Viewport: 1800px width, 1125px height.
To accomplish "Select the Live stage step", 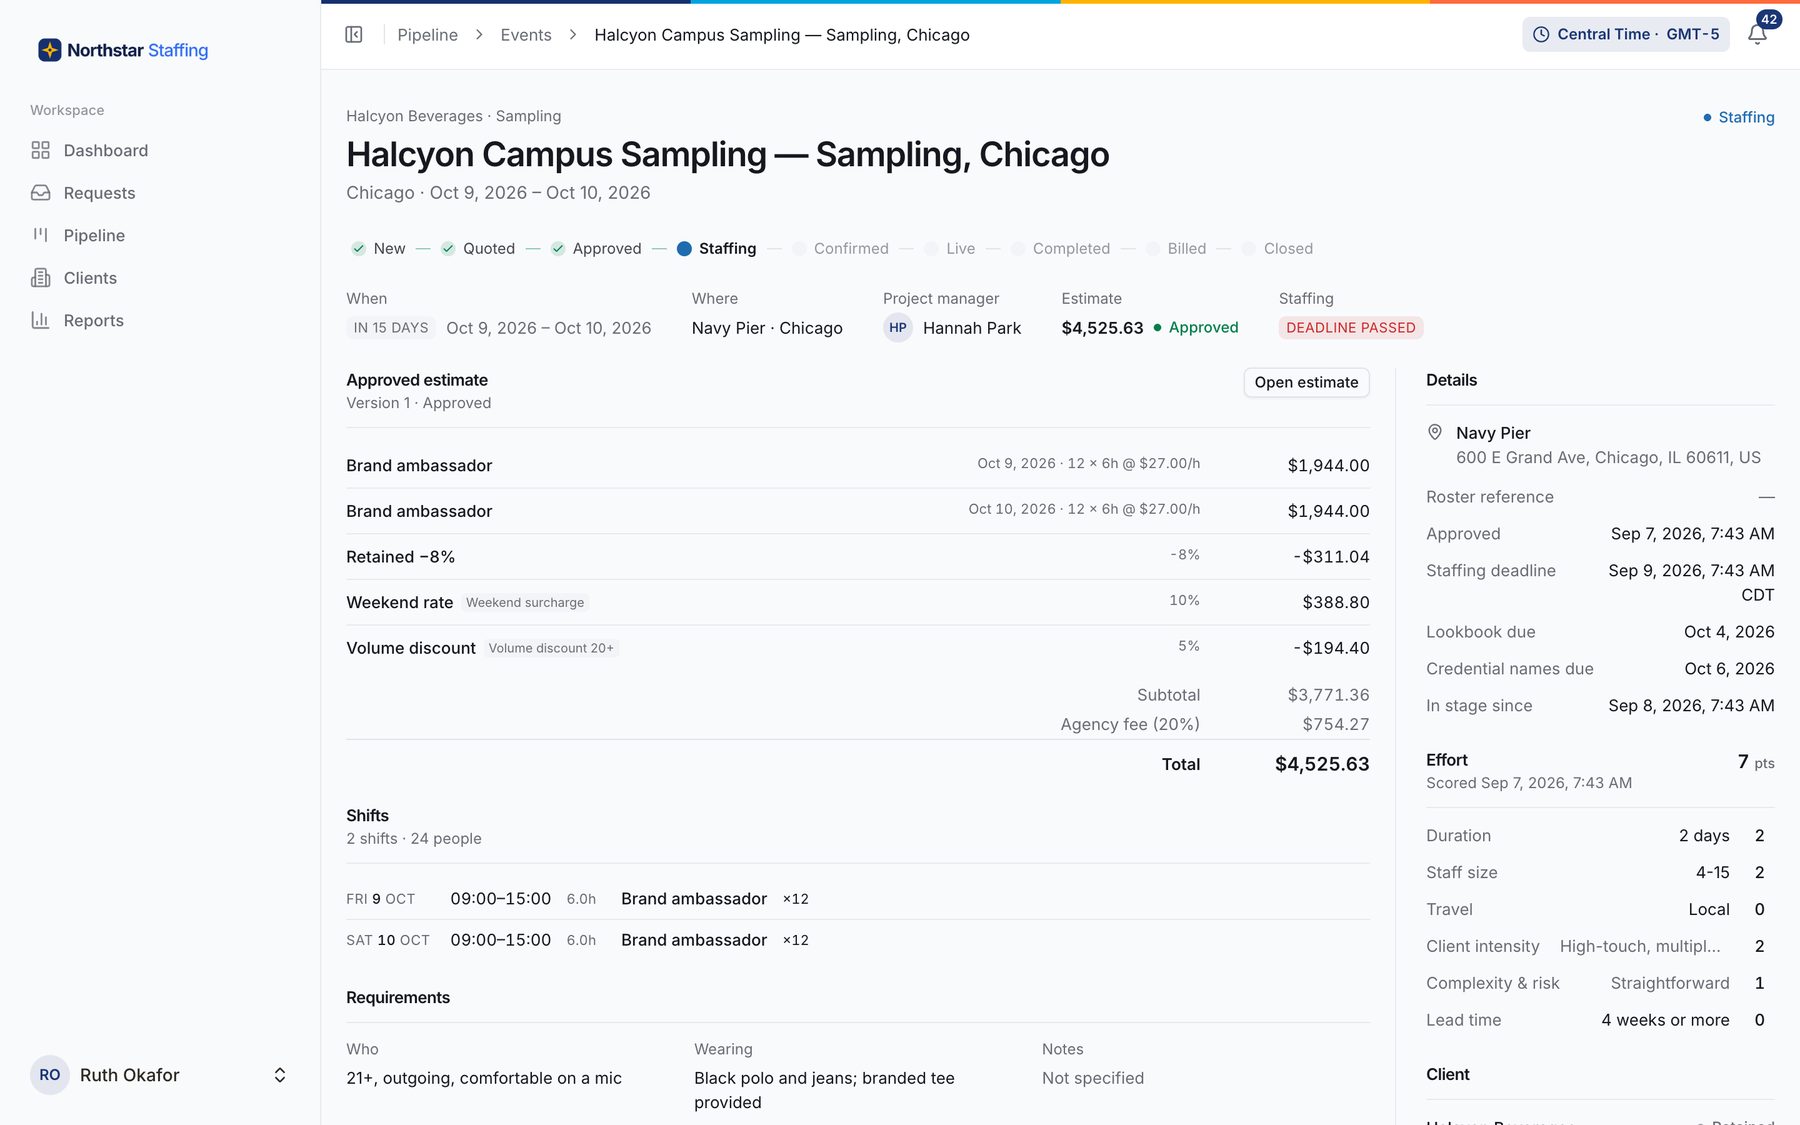I will pyautogui.click(x=950, y=248).
